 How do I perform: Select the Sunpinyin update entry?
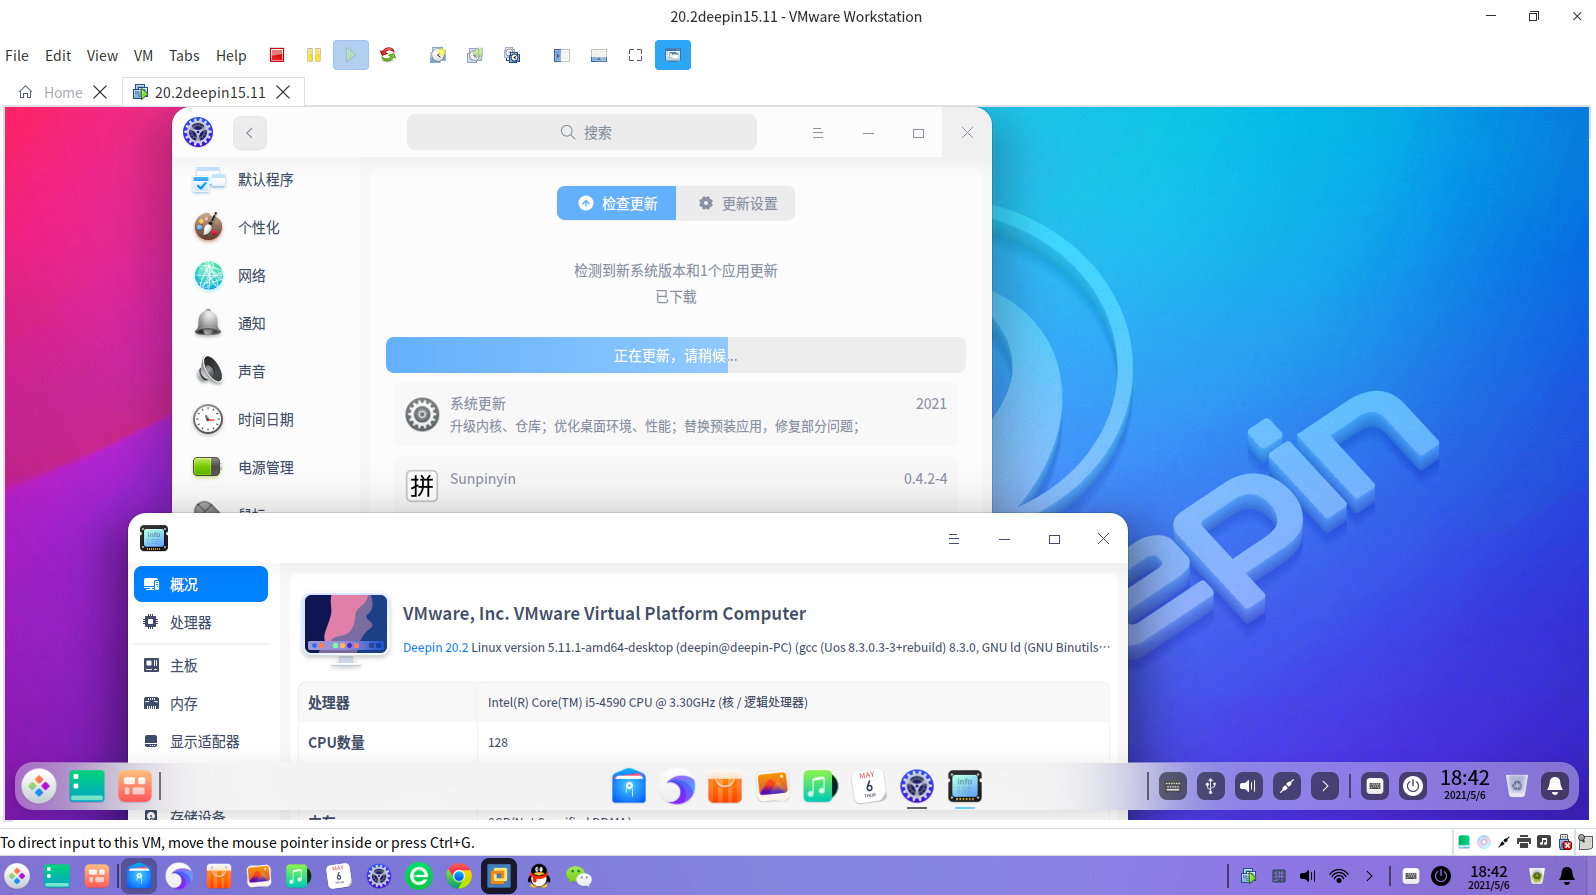point(676,485)
